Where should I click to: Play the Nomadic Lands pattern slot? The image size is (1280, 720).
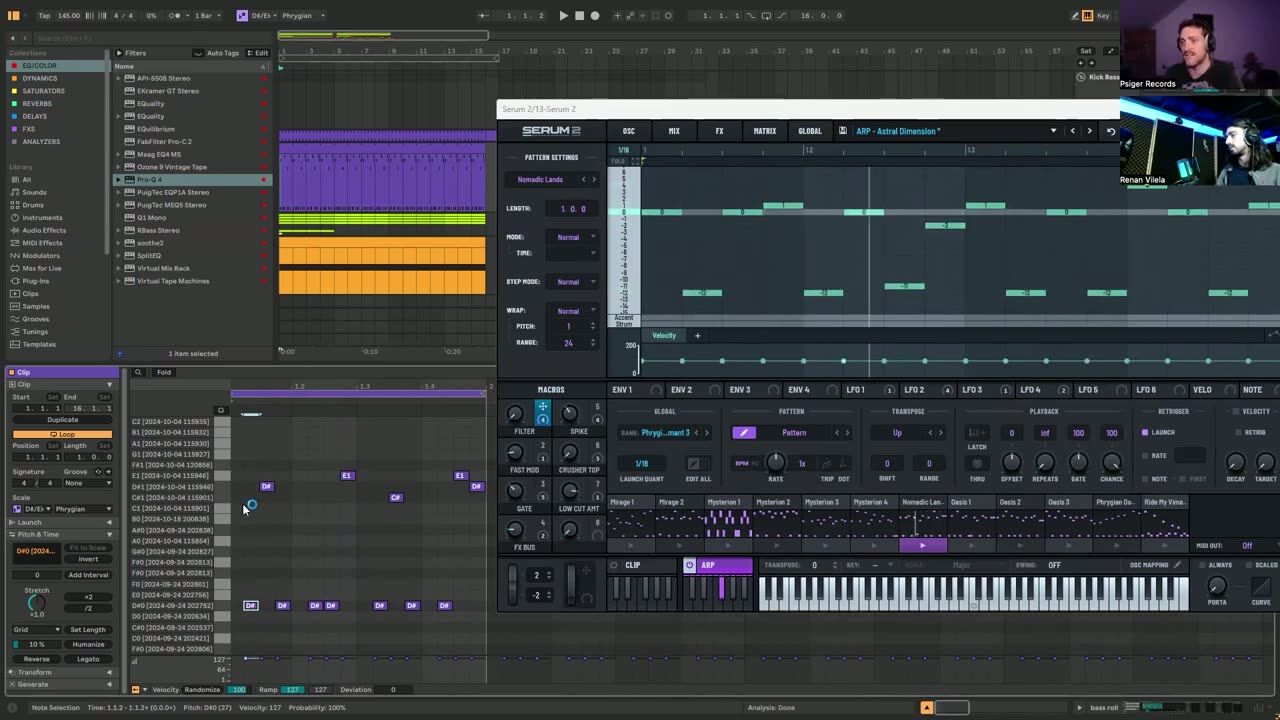tap(922, 545)
